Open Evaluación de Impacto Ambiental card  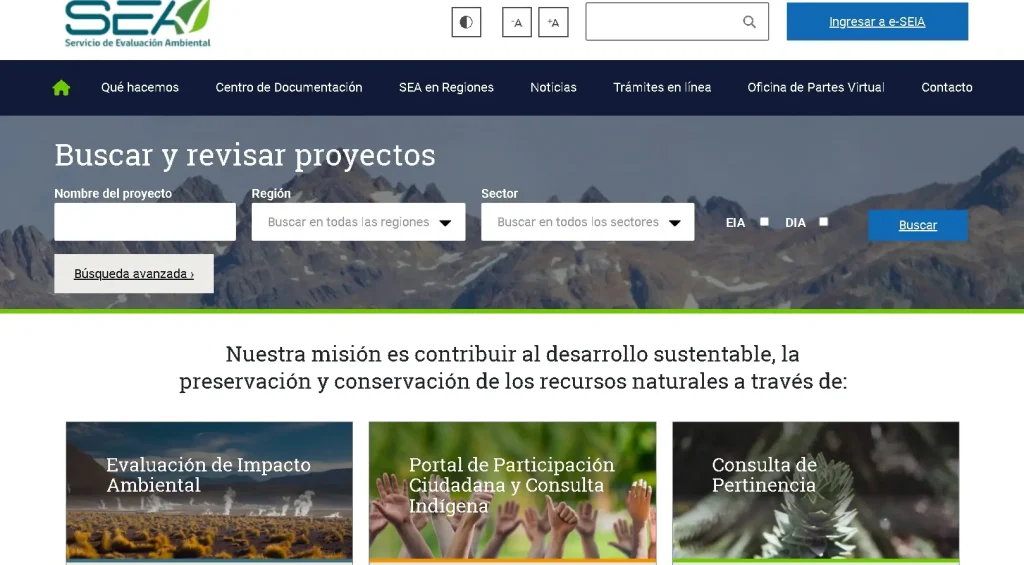(x=209, y=491)
